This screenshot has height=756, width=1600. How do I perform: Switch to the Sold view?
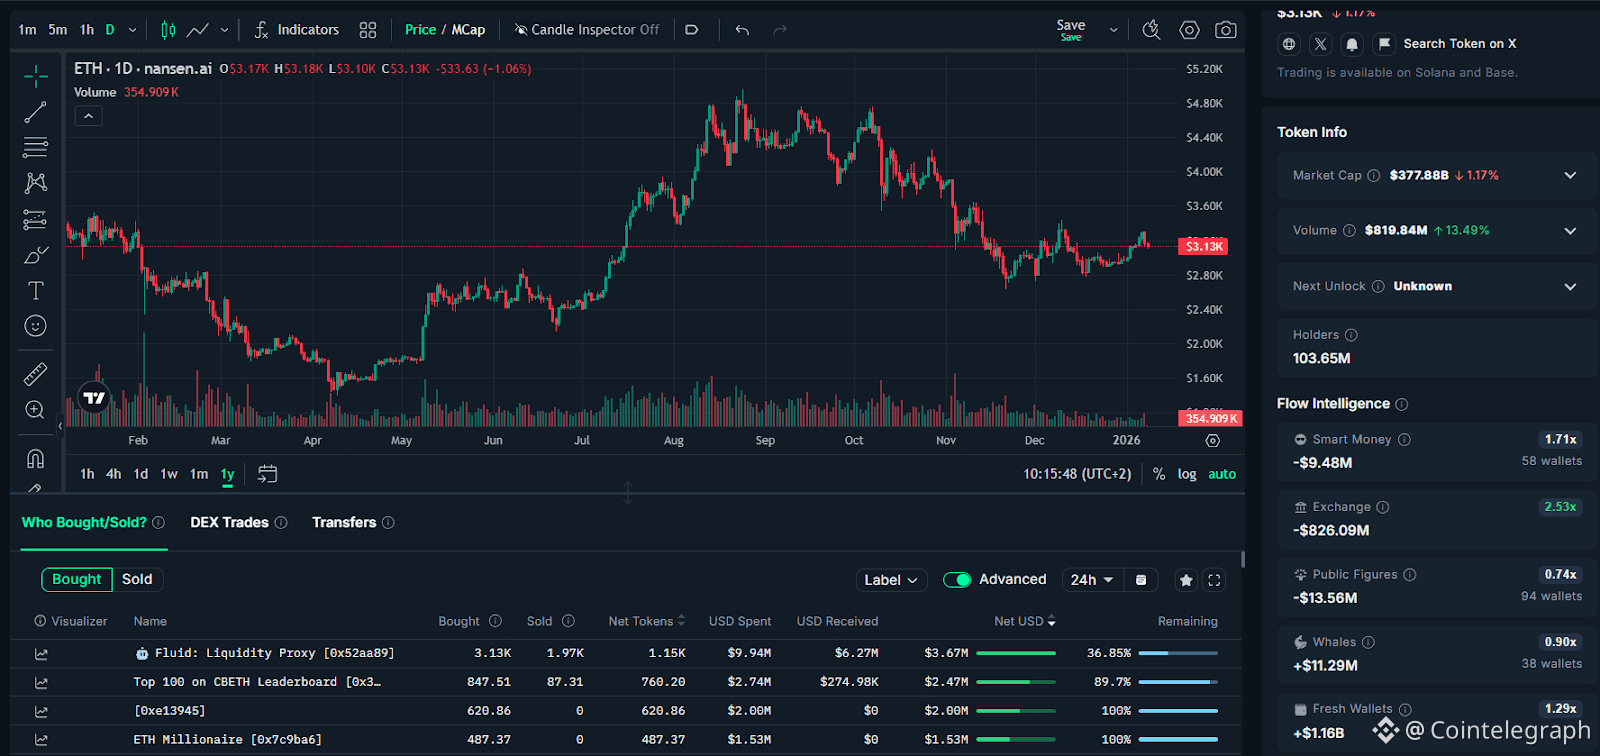pos(137,579)
